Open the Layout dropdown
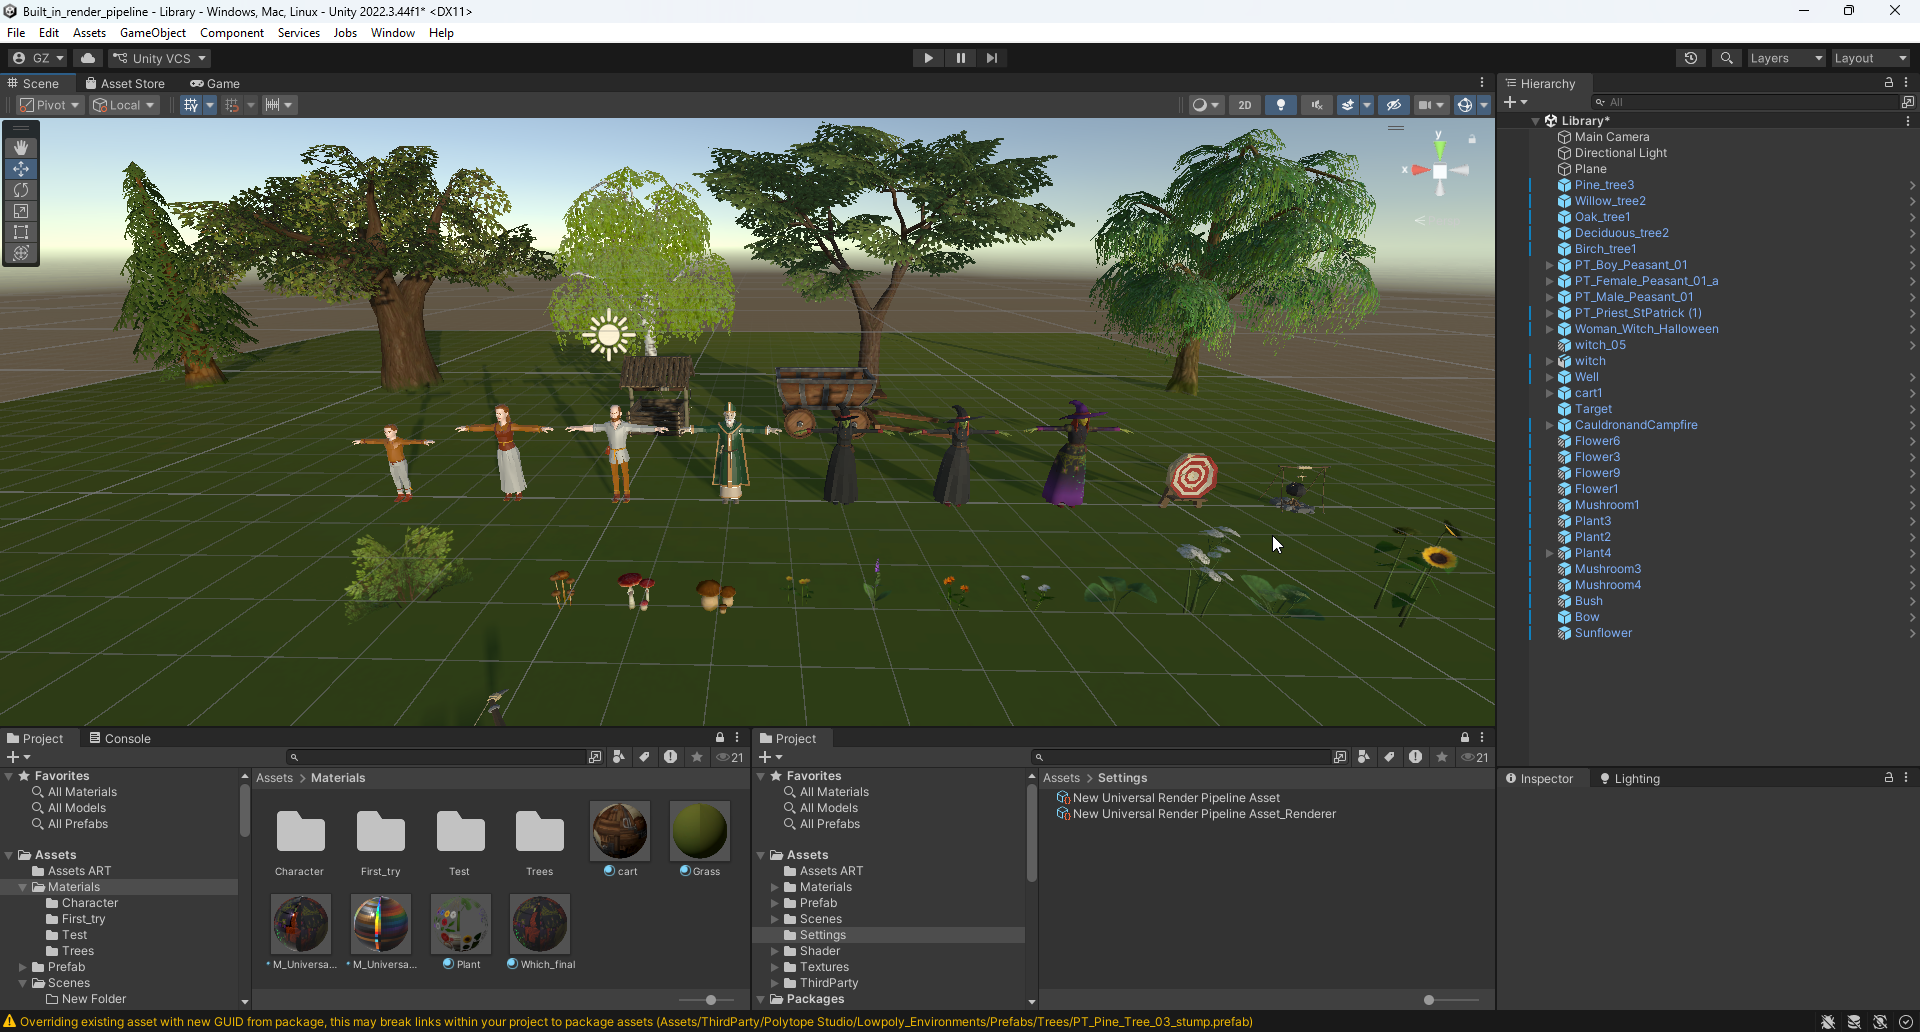 pos(1870,58)
